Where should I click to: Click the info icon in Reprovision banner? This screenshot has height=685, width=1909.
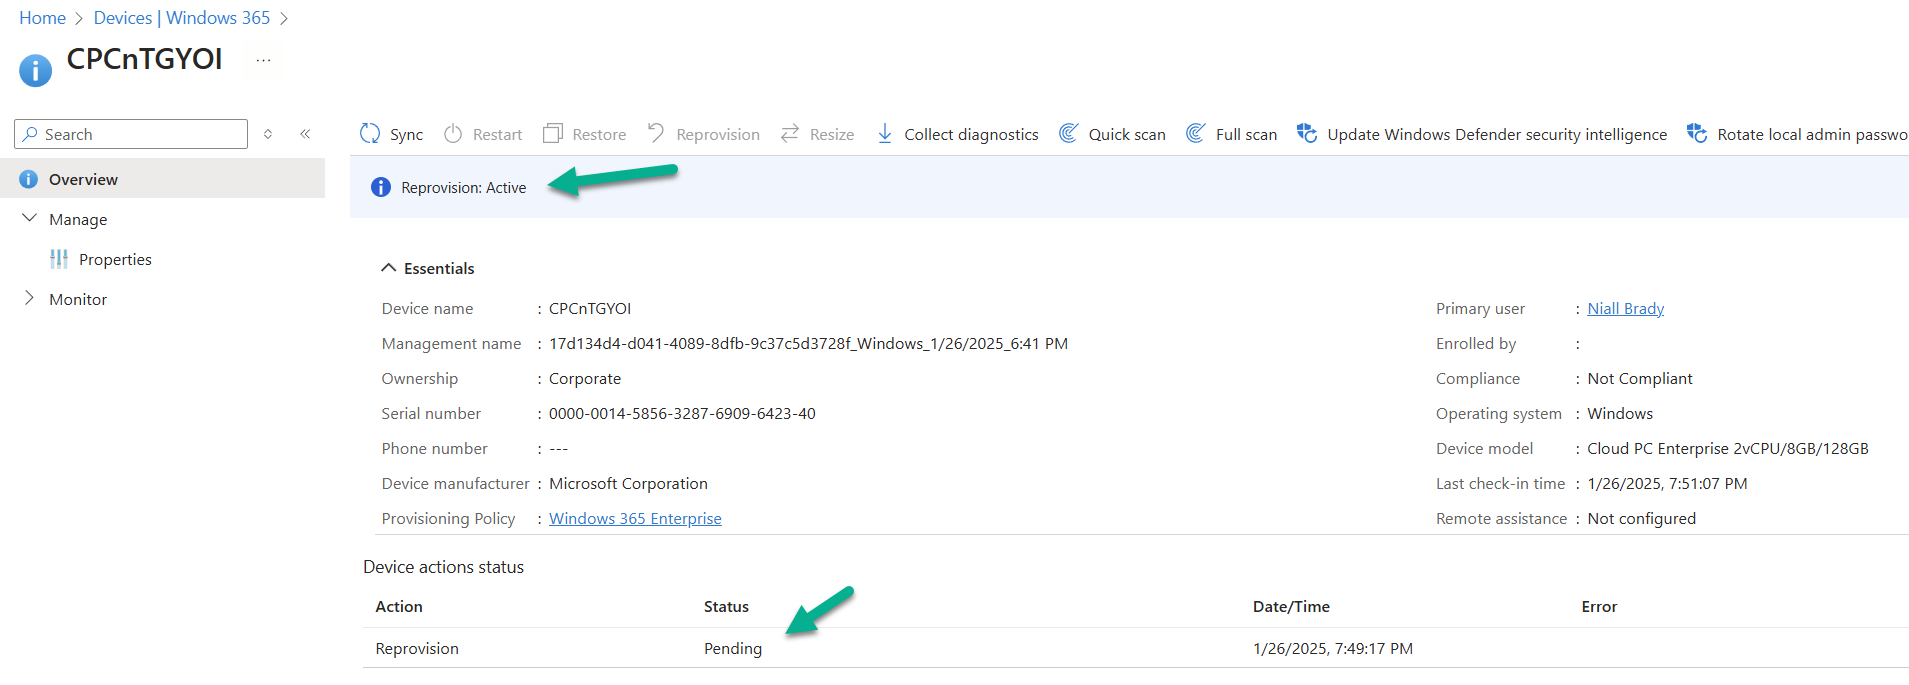click(x=381, y=187)
